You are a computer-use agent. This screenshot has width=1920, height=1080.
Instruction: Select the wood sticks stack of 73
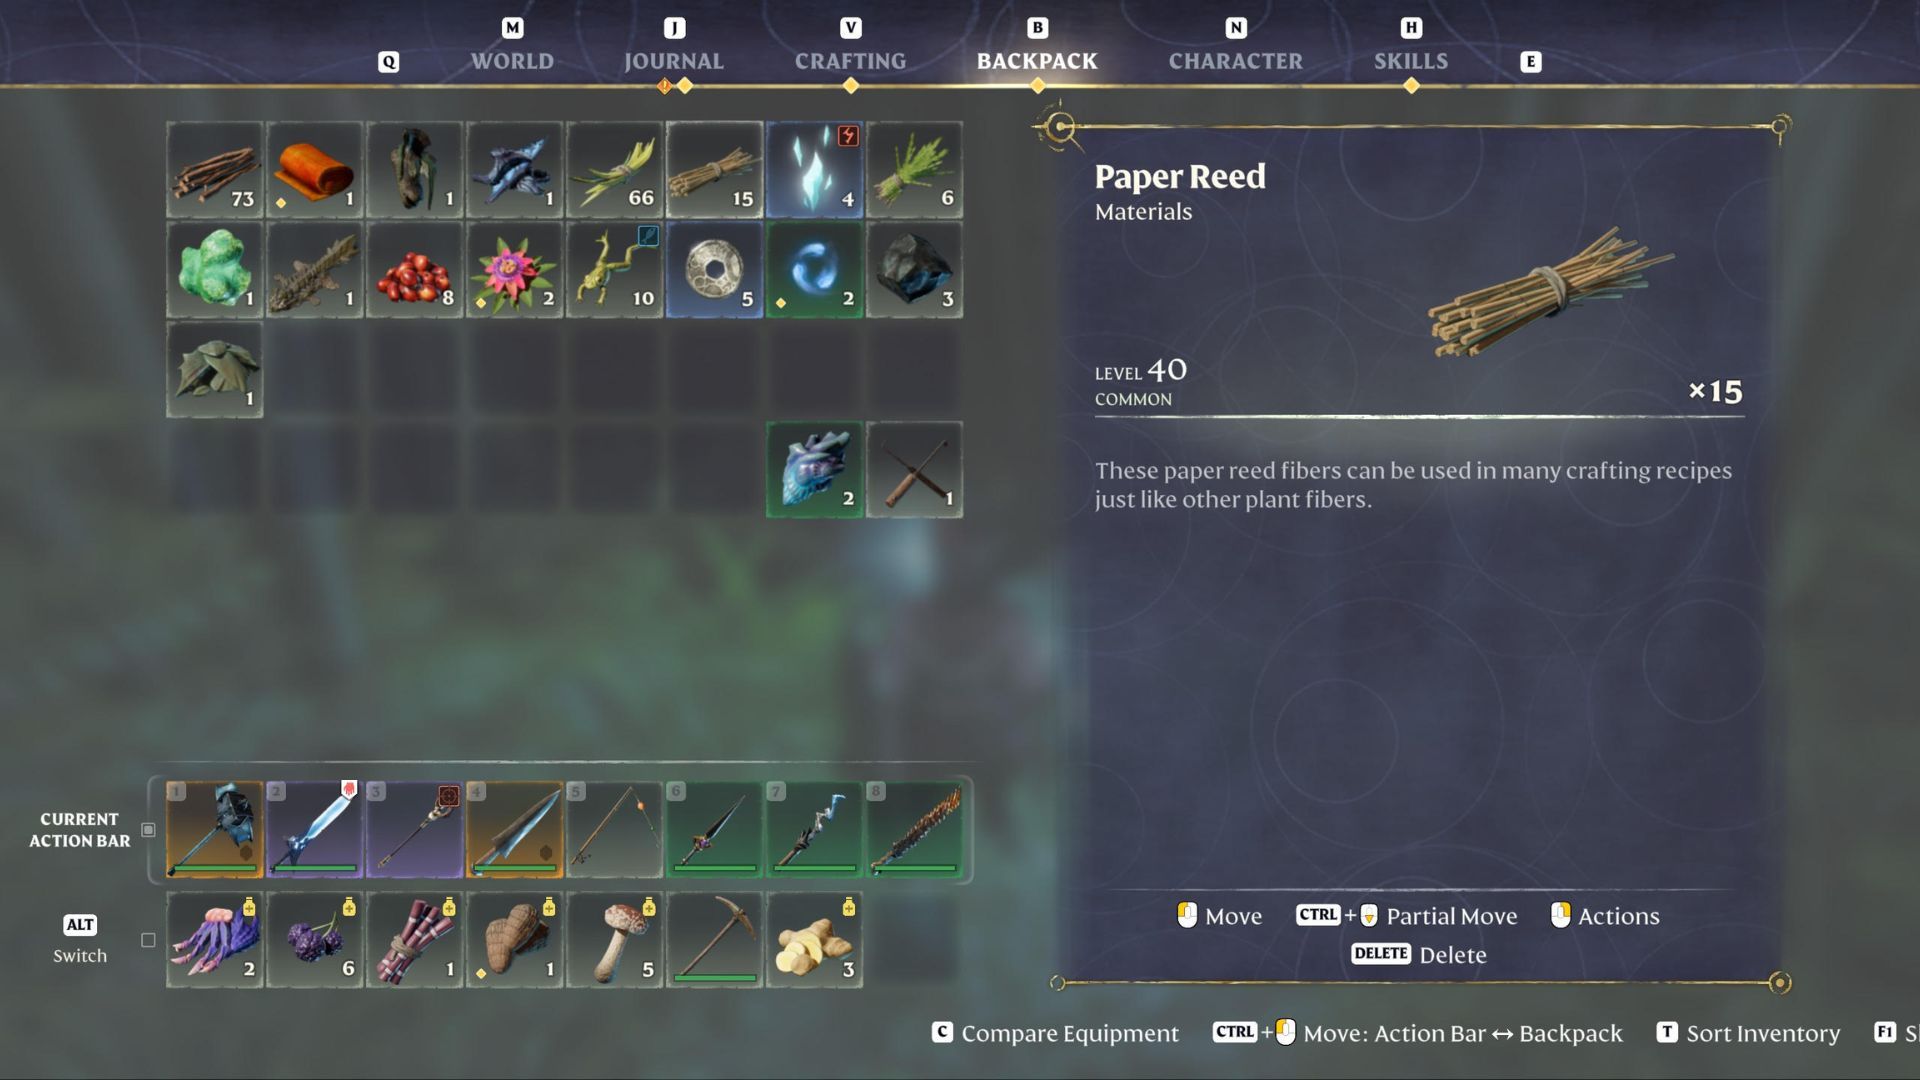[214, 170]
